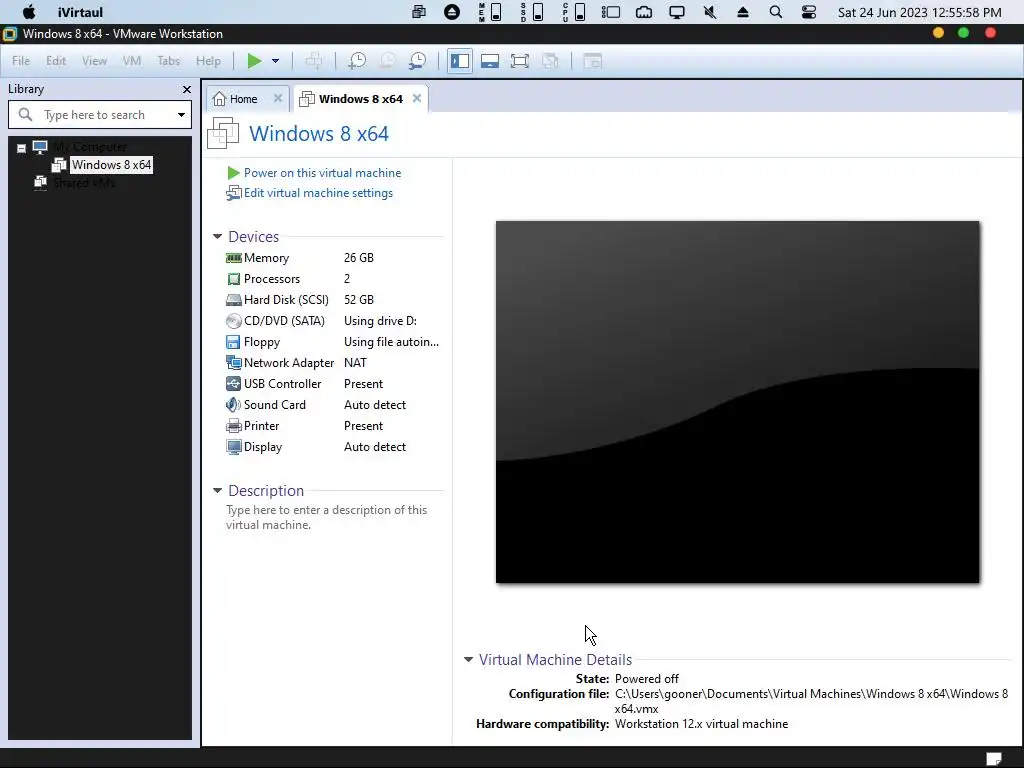Click the Spotlight search icon in menu bar

[776, 12]
